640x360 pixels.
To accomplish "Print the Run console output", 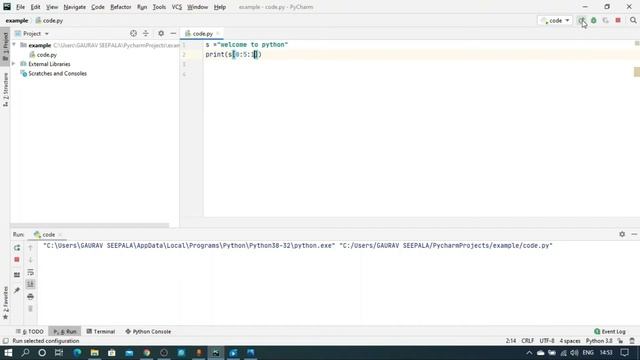I will [x=30, y=296].
